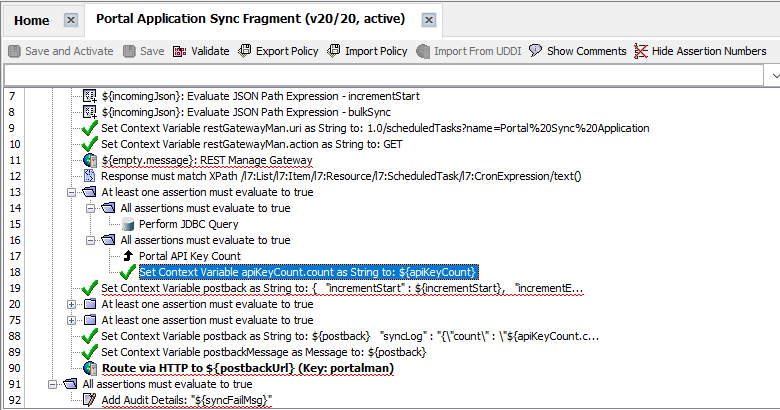
Task: Click the Show Comments speech bubble icon
Action: click(536, 51)
